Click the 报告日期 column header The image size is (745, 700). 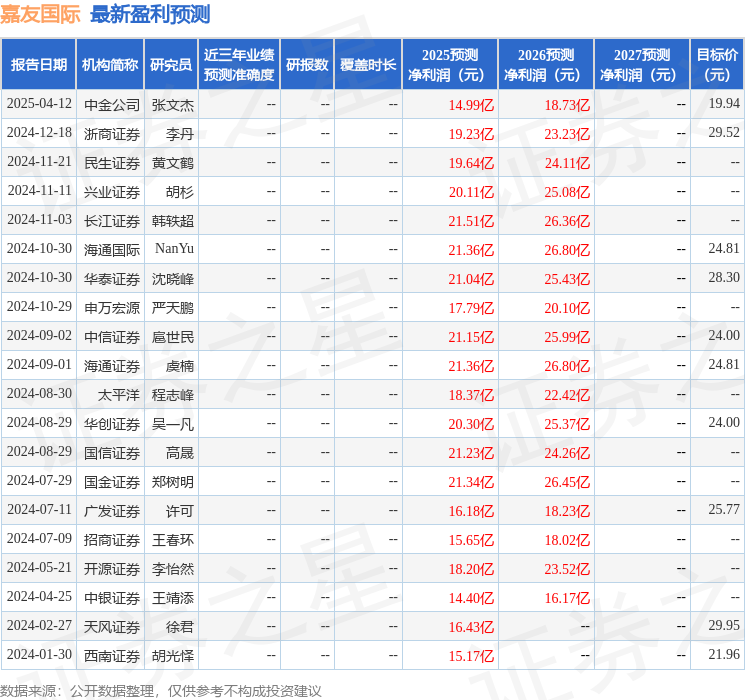click(38, 65)
